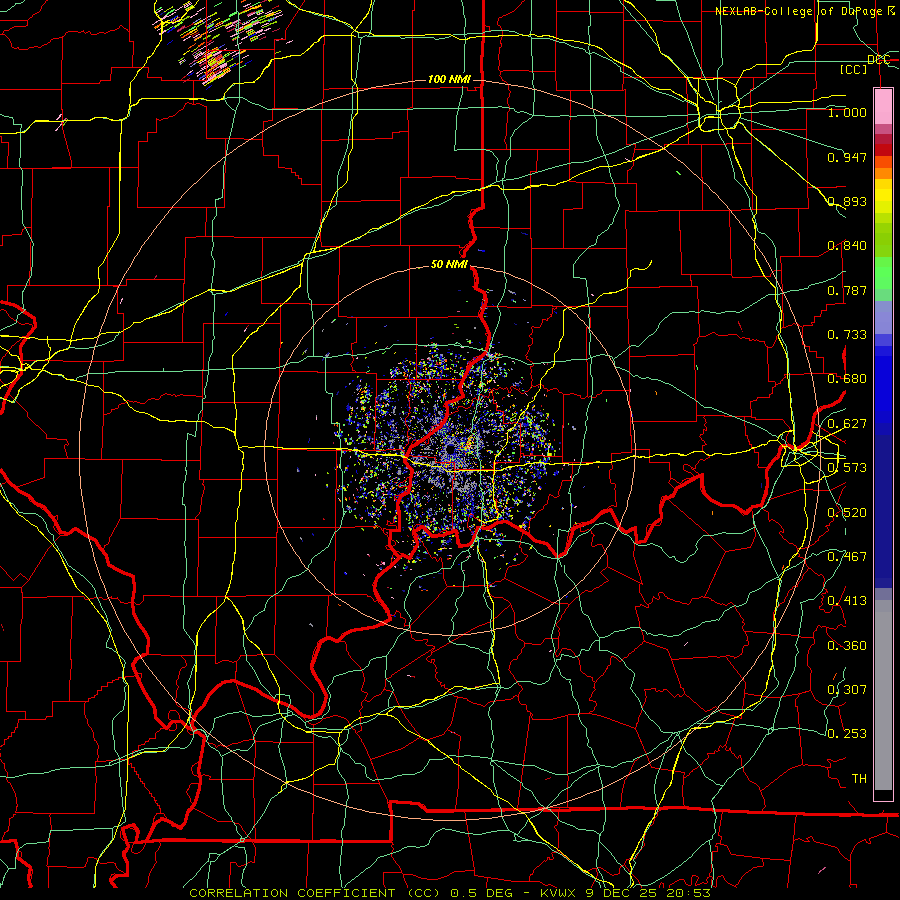The image size is (900, 900).
Task: Click the 0.467 legend value
Action: pyautogui.click(x=847, y=556)
